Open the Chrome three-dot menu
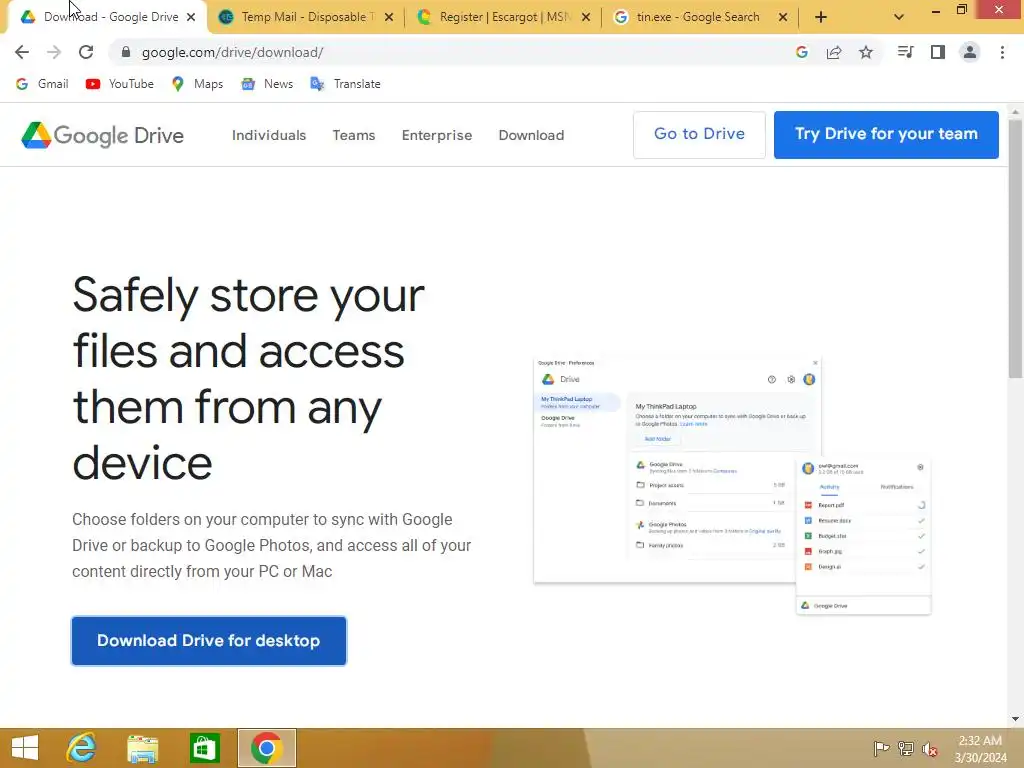Image resolution: width=1024 pixels, height=768 pixels. (x=1002, y=52)
